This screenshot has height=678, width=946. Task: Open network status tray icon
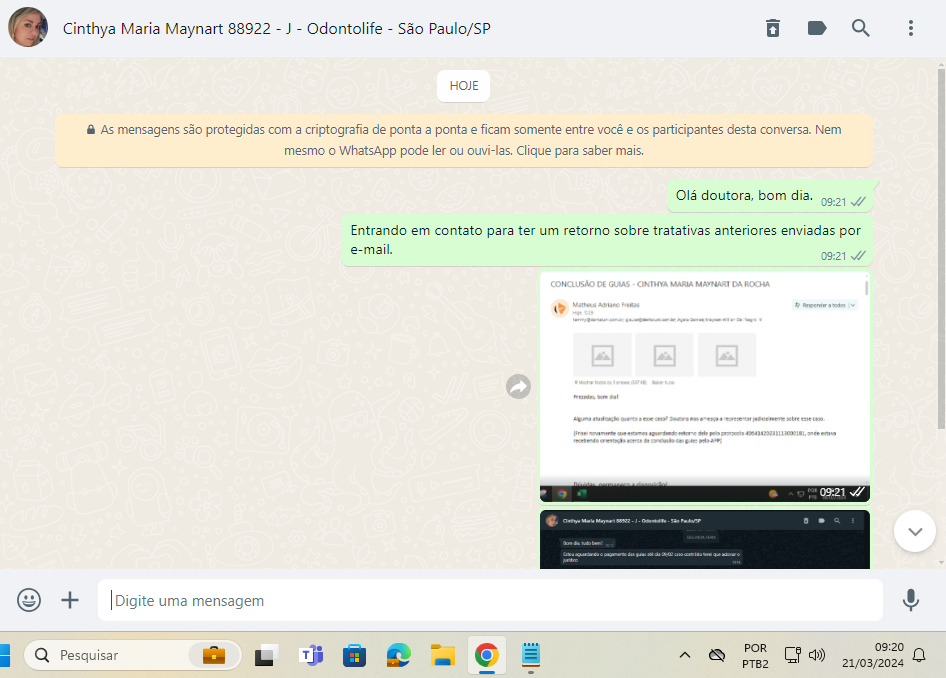click(x=792, y=655)
